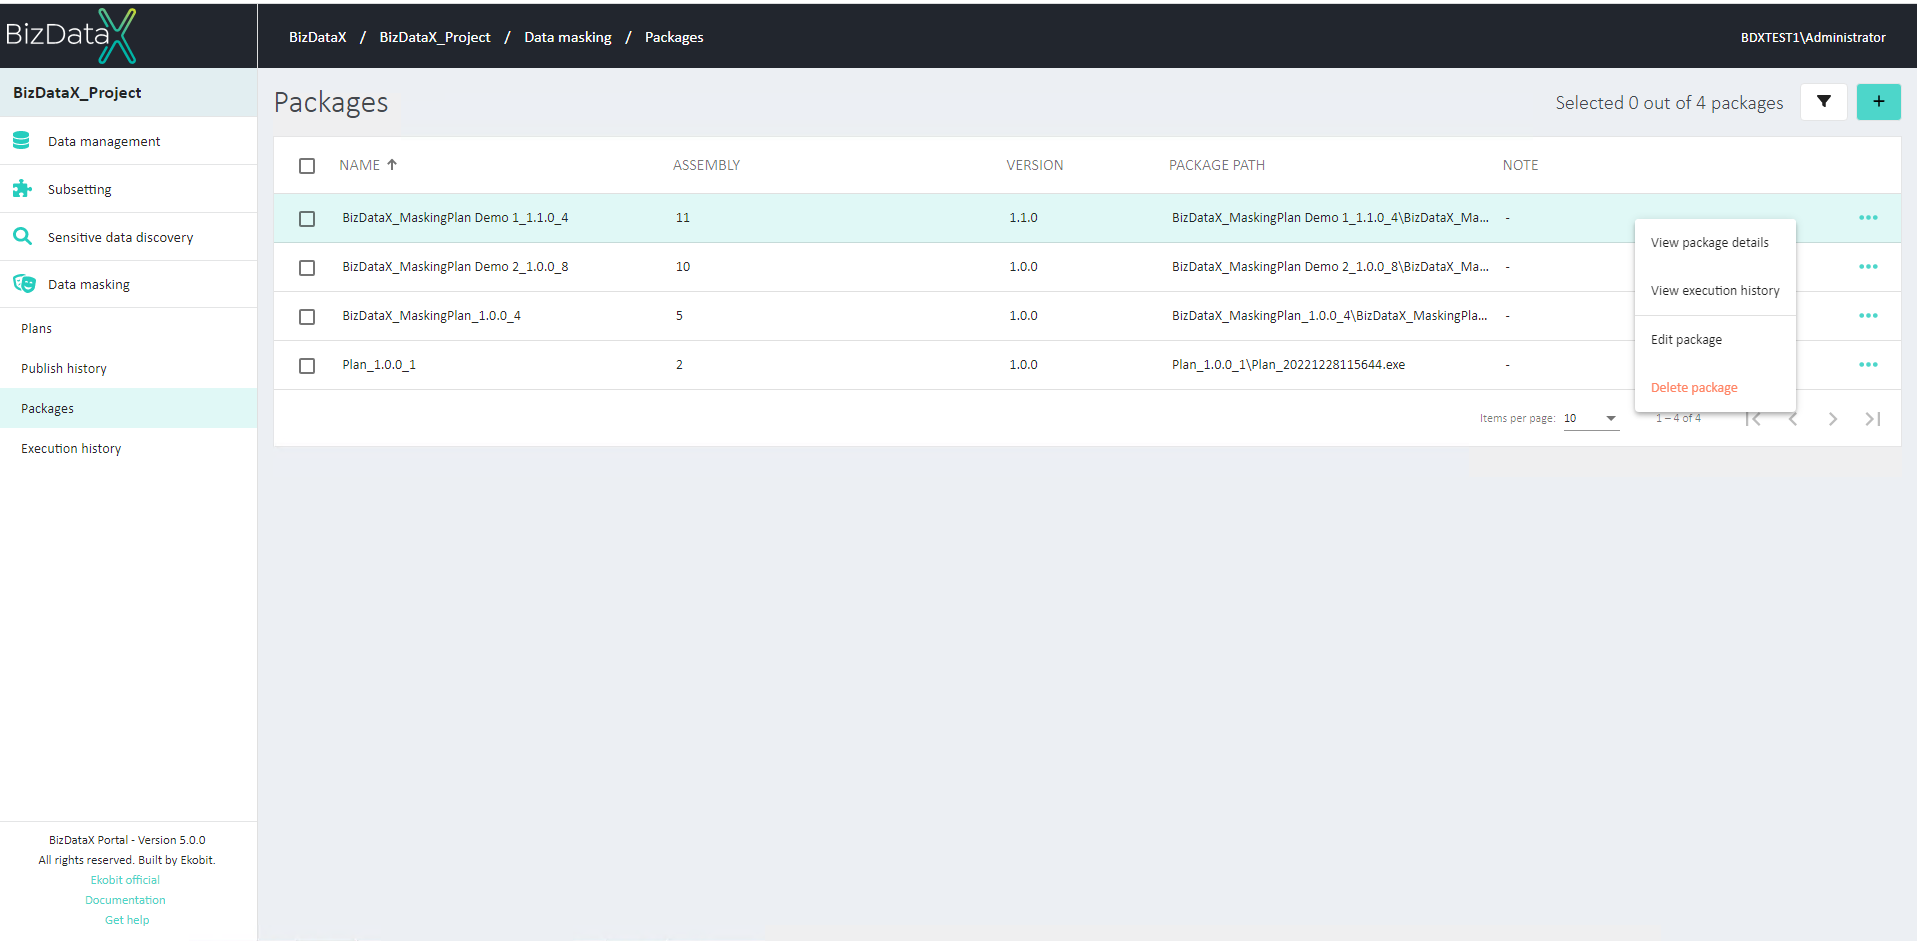Open the Data management section

pyautogui.click(x=128, y=141)
